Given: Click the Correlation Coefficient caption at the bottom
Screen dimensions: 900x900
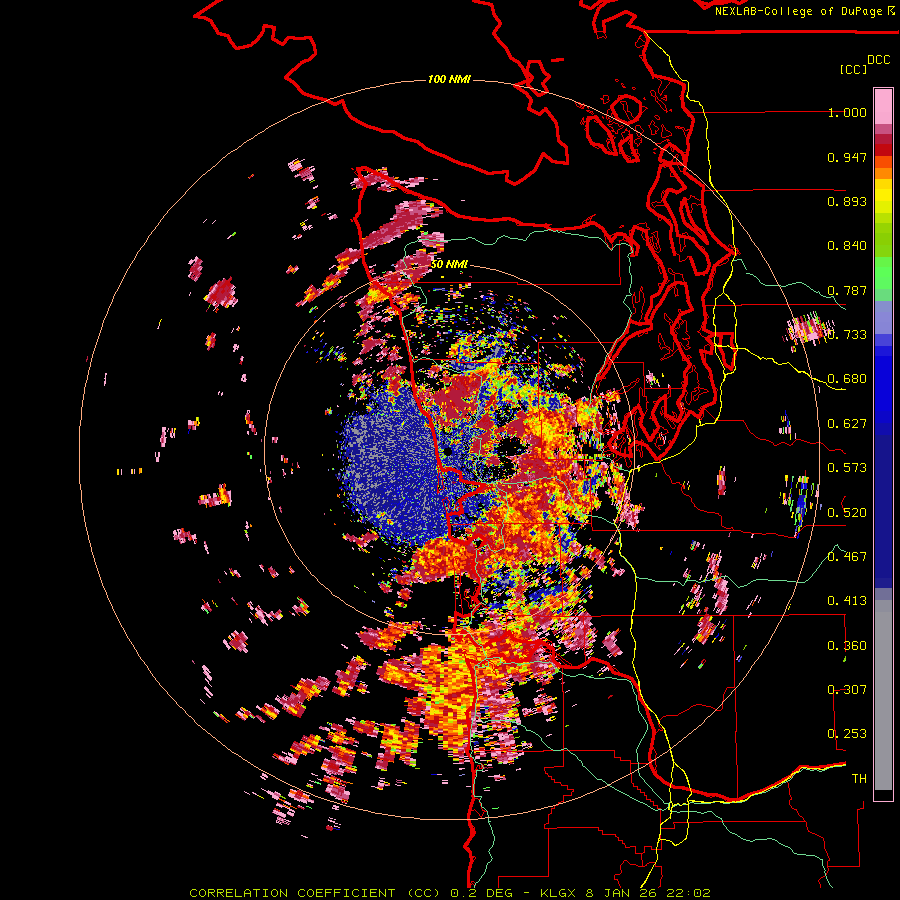Looking at the screenshot, I should tap(450, 893).
